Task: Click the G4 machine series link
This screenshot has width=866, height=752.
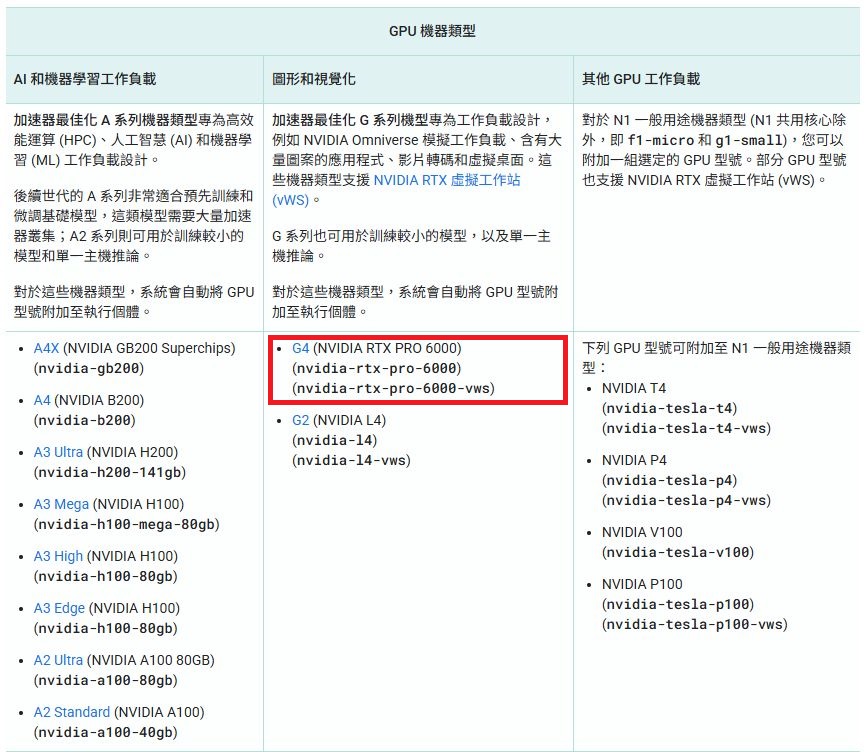Action: 301,348
